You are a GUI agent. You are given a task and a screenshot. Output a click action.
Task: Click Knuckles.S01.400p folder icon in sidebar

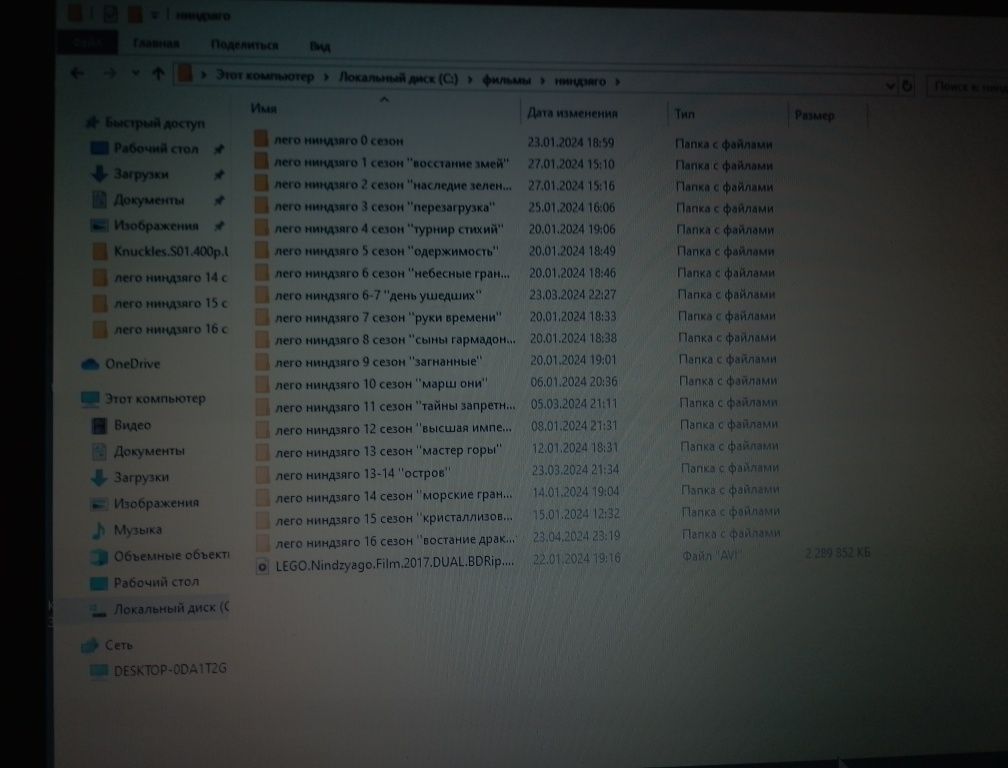[99, 251]
